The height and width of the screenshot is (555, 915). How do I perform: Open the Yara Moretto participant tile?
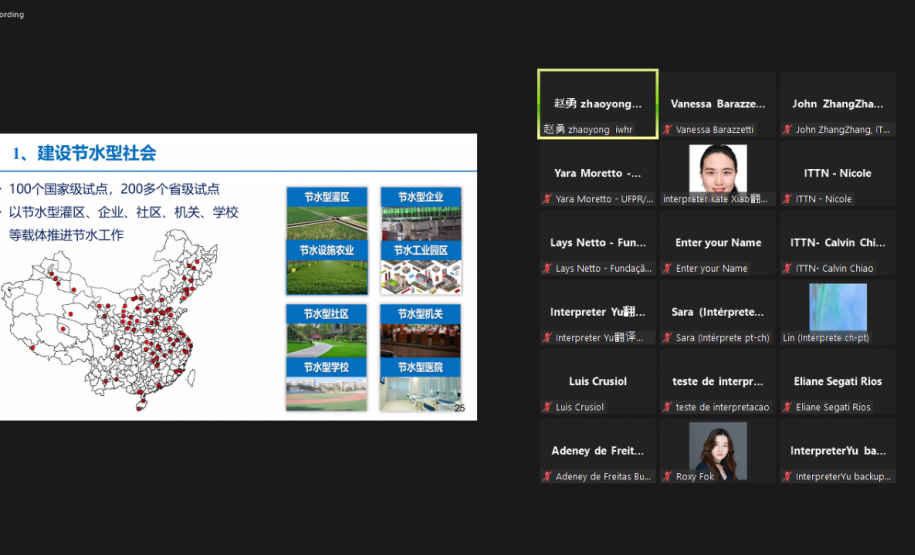click(597, 173)
